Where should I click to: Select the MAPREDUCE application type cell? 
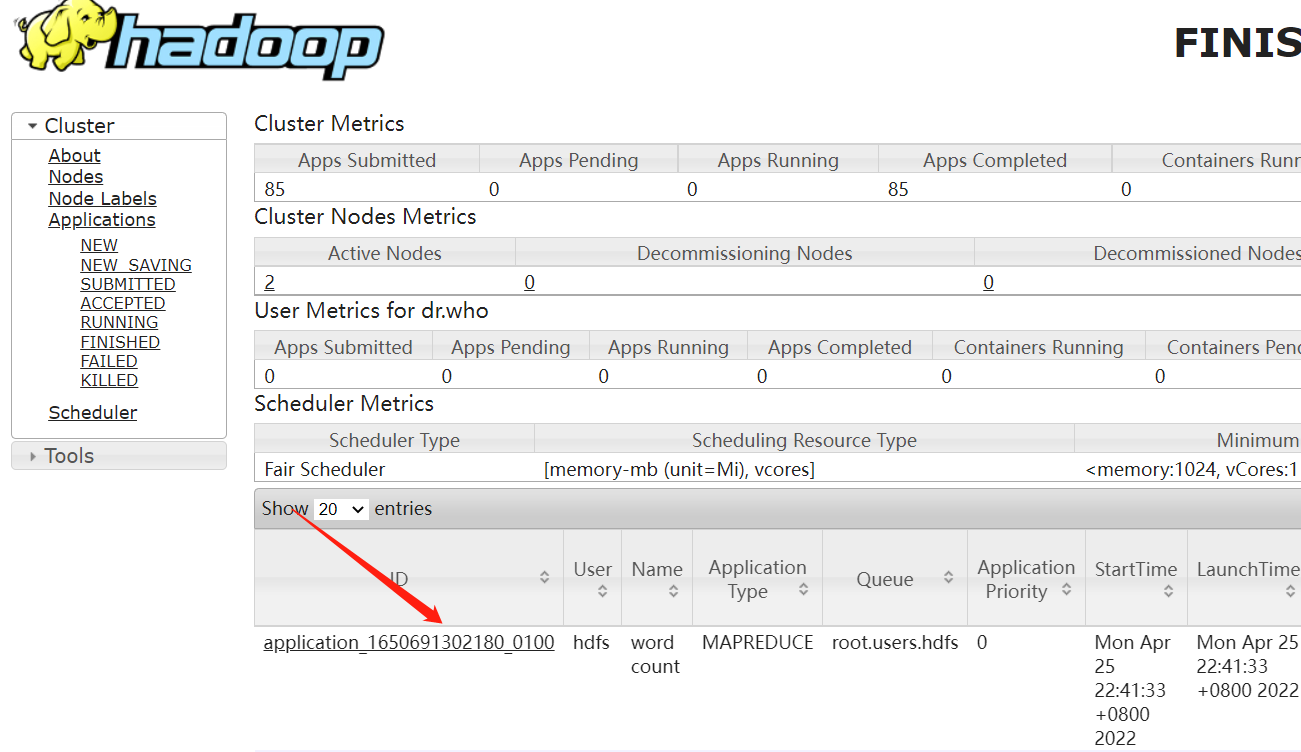tap(757, 643)
